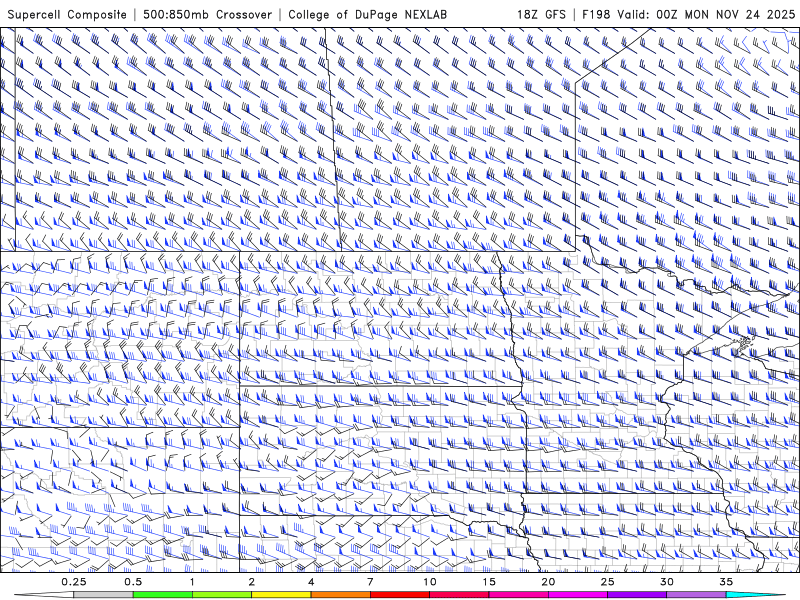This screenshot has width=800, height=600.
Task: Click the color bar segment between 15 and 20
Action: [x=518, y=595]
